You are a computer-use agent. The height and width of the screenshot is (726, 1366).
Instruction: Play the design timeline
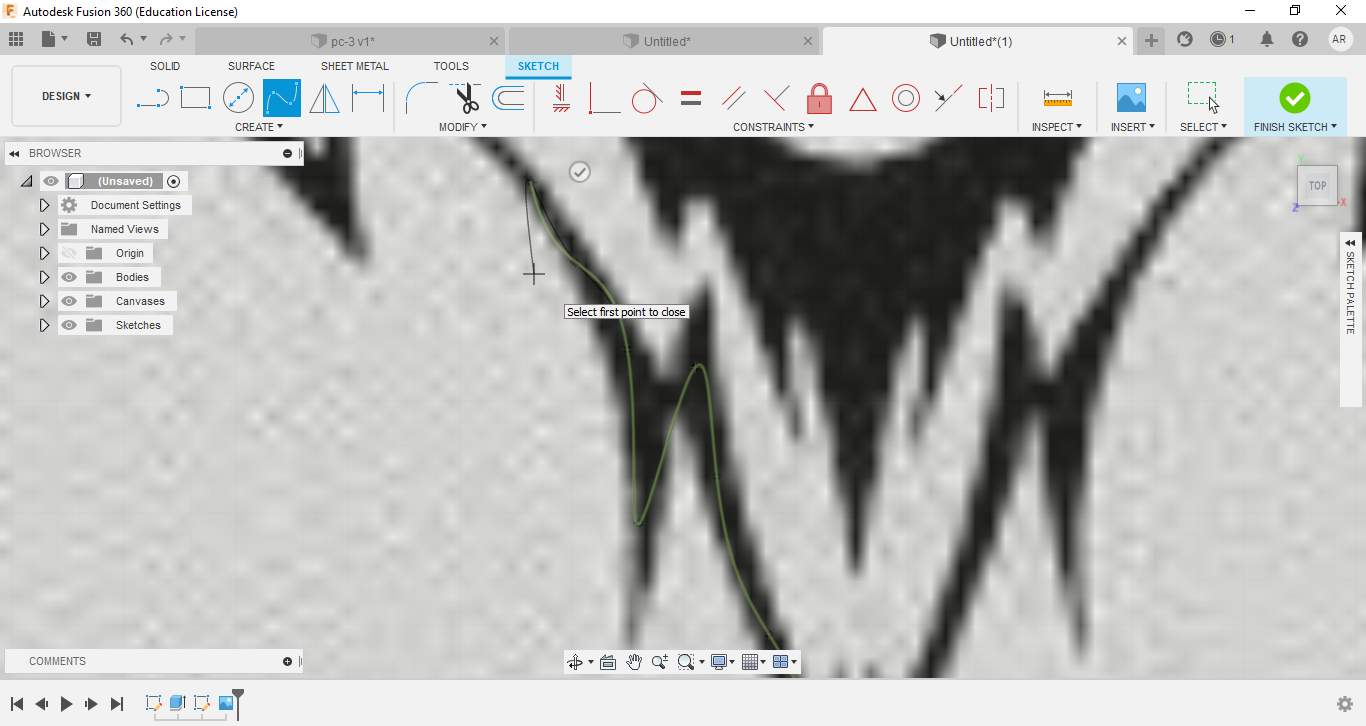pos(66,704)
